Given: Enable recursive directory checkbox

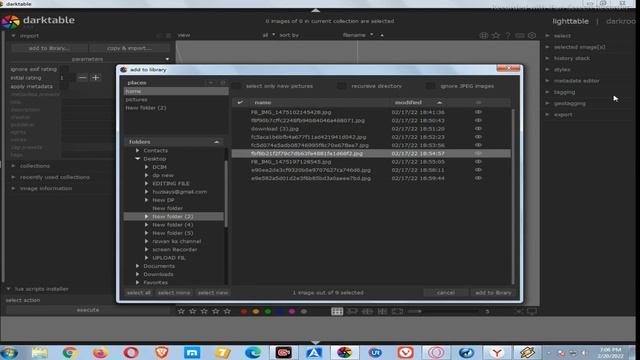Looking at the screenshot, I should point(342,86).
